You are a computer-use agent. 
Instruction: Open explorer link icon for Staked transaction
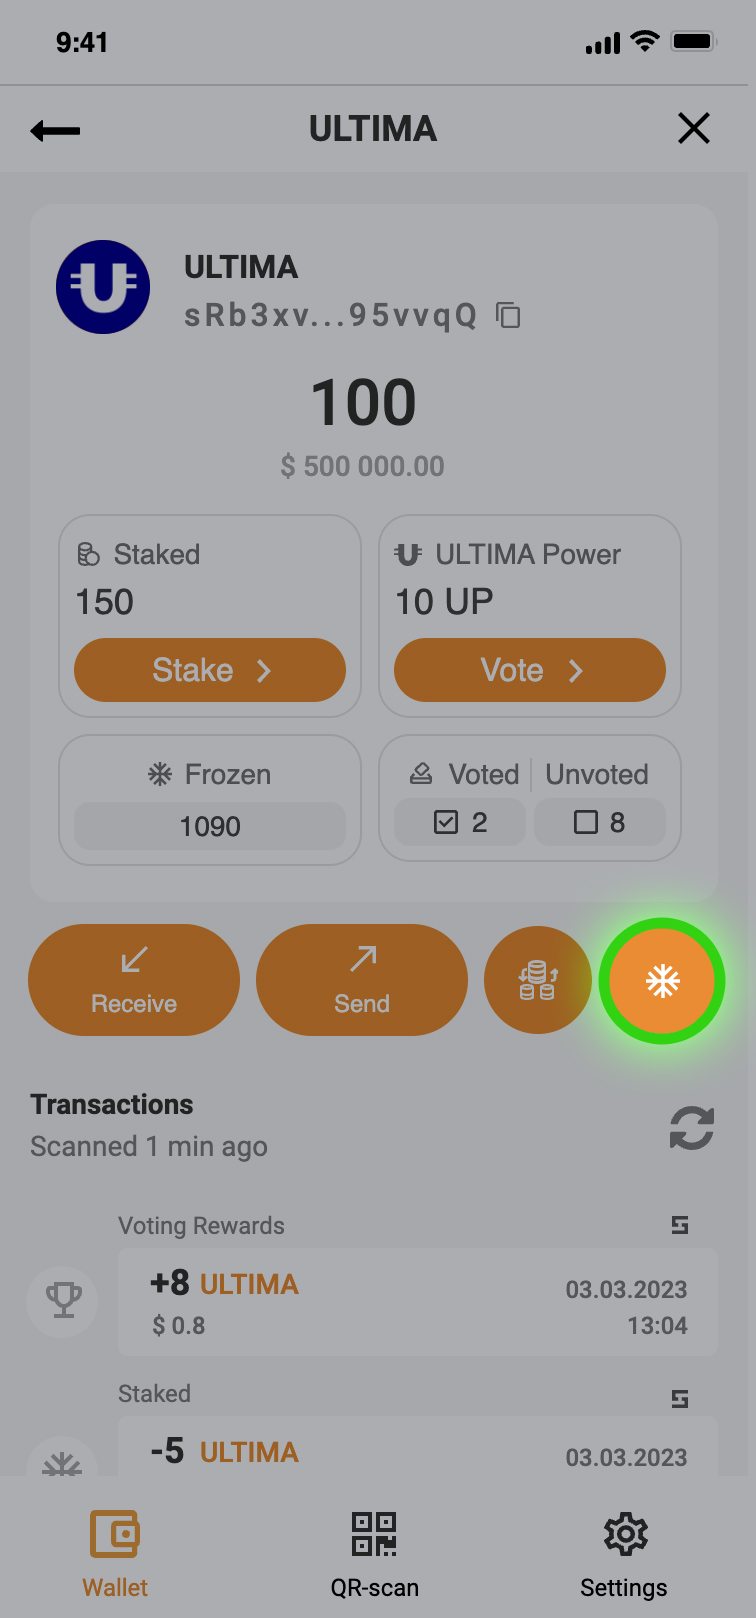click(x=680, y=1398)
